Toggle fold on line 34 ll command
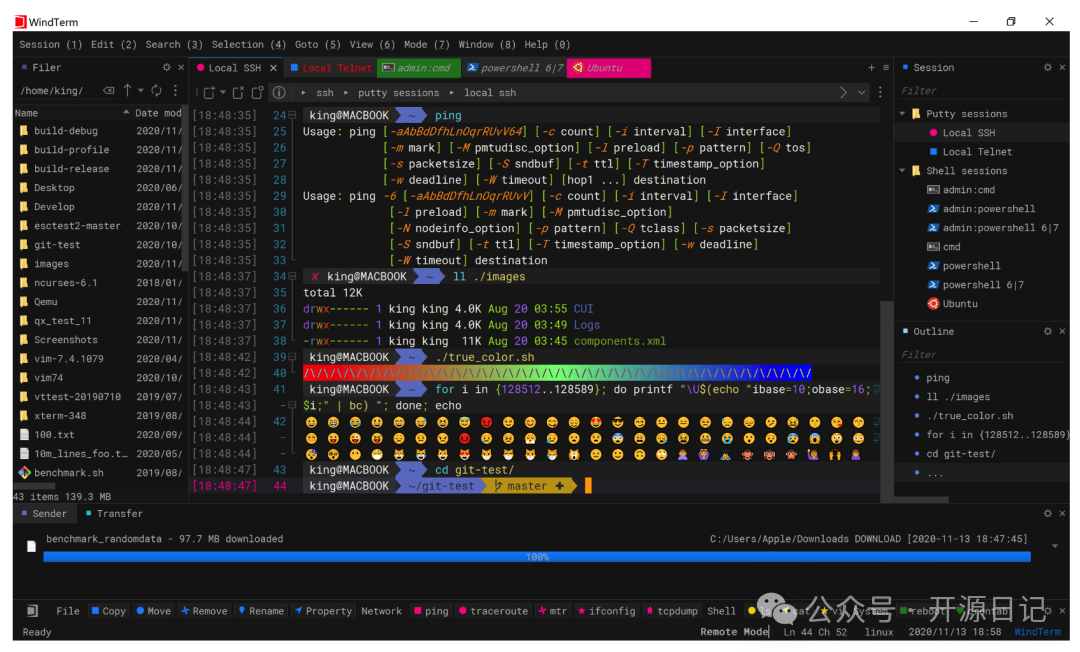Viewport: 1080px width, 652px height. [x=292, y=277]
